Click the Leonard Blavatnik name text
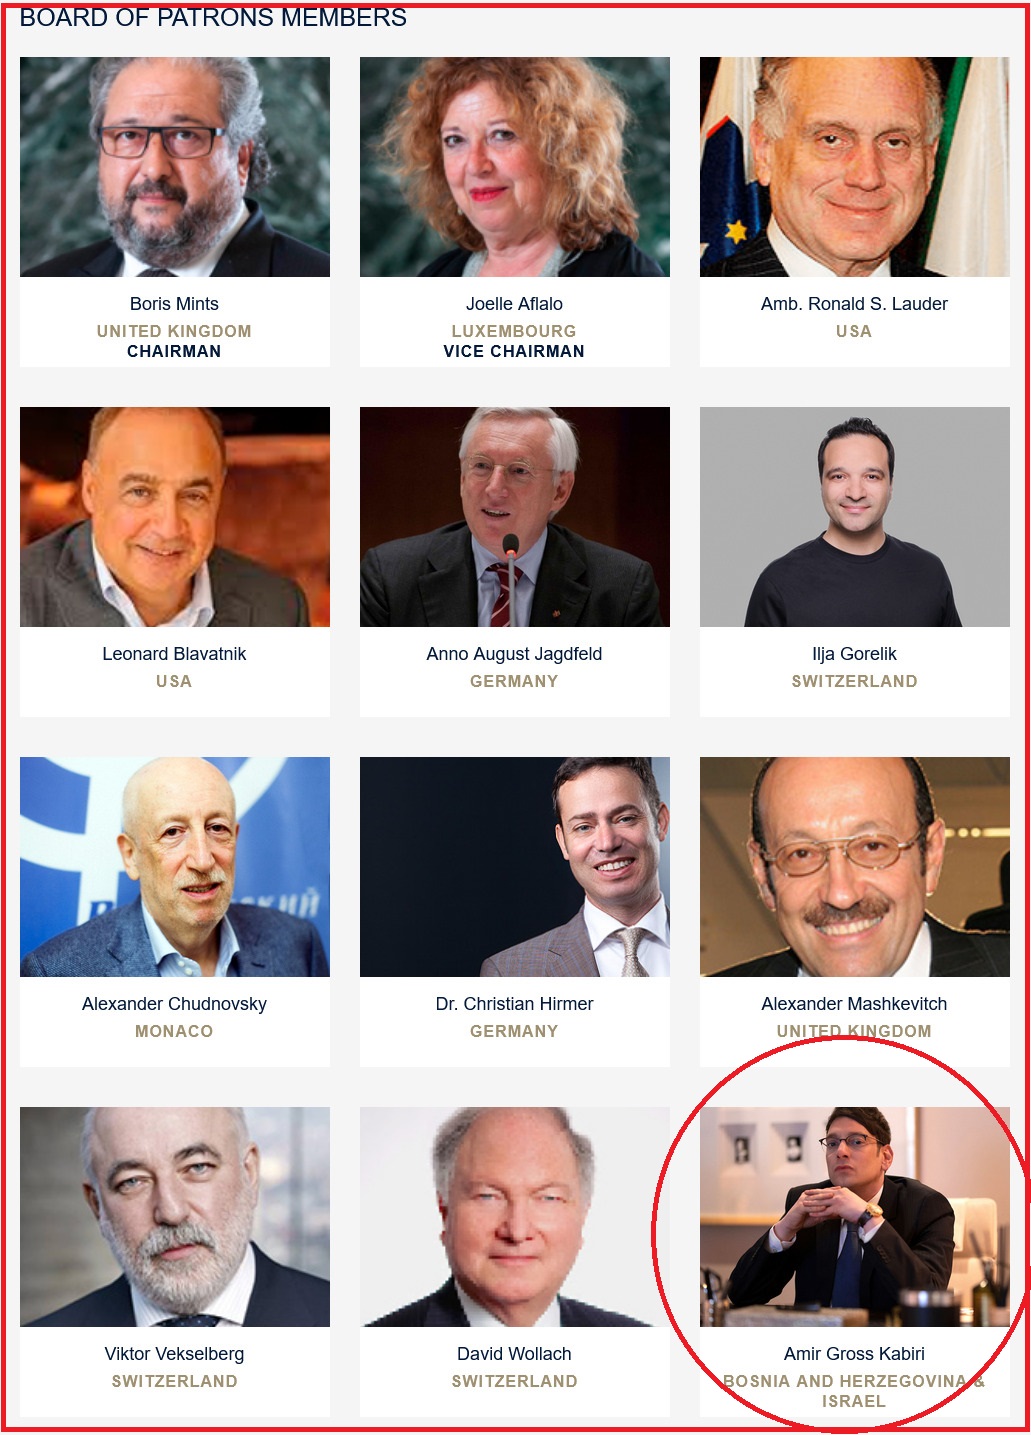1031x1435 pixels. click(174, 654)
